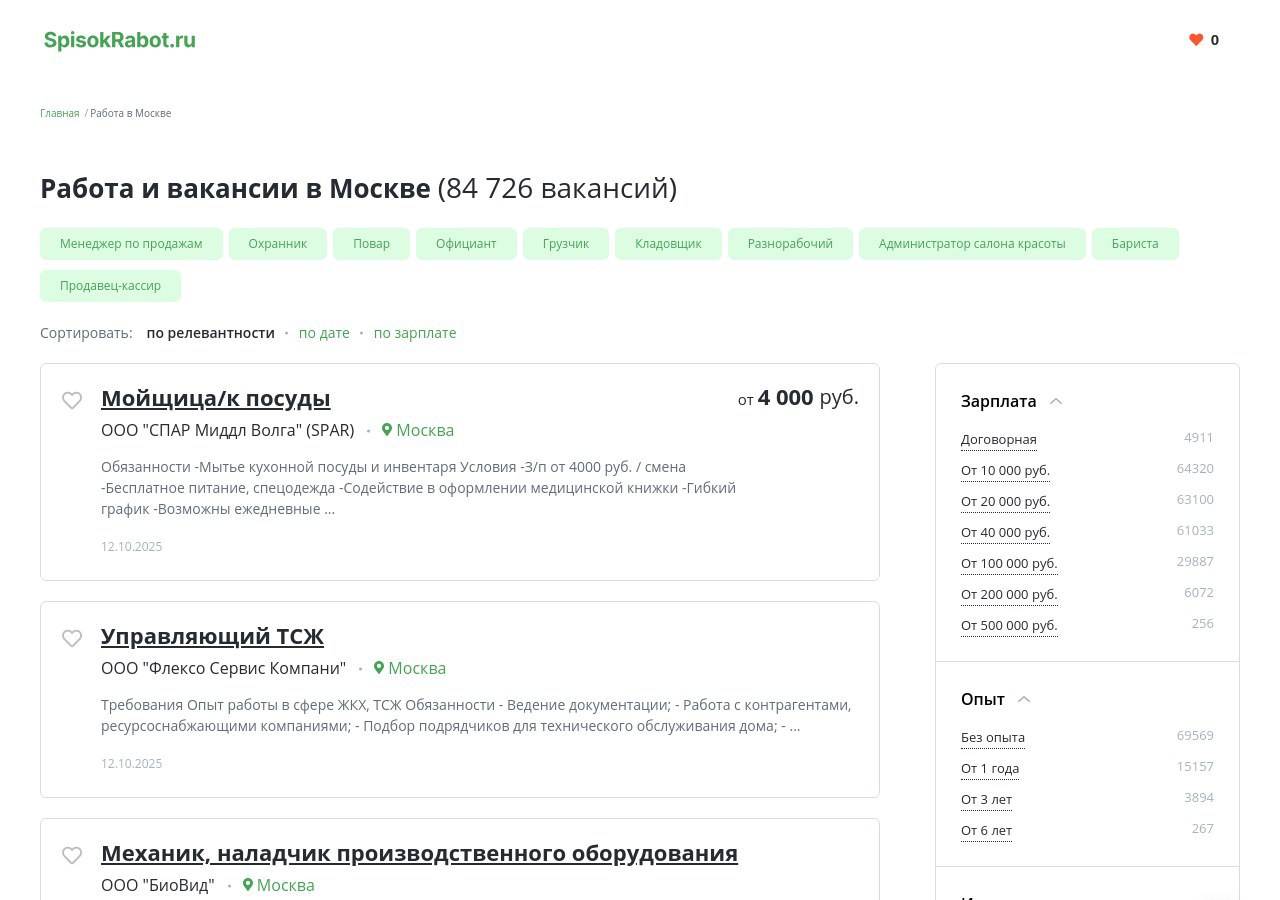Collapse the Опыт filter section chevron
1280x900 pixels.
point(1023,699)
